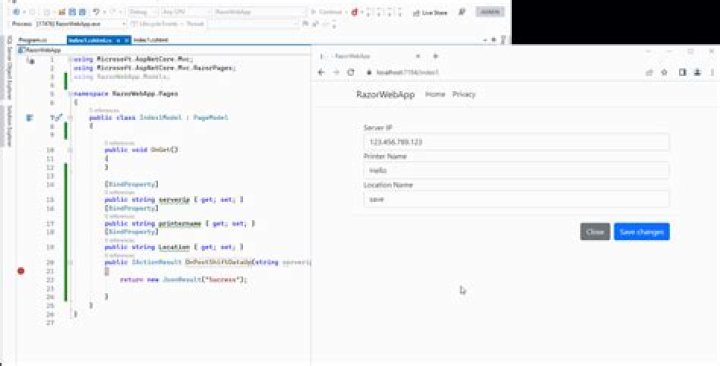
Task: Click the return new JsonResult line
Action: (184, 280)
